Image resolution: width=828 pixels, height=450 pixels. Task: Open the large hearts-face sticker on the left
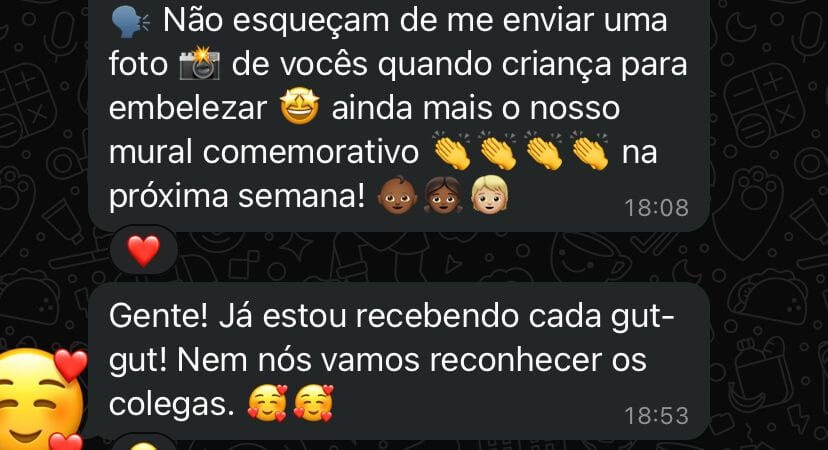coord(42,399)
